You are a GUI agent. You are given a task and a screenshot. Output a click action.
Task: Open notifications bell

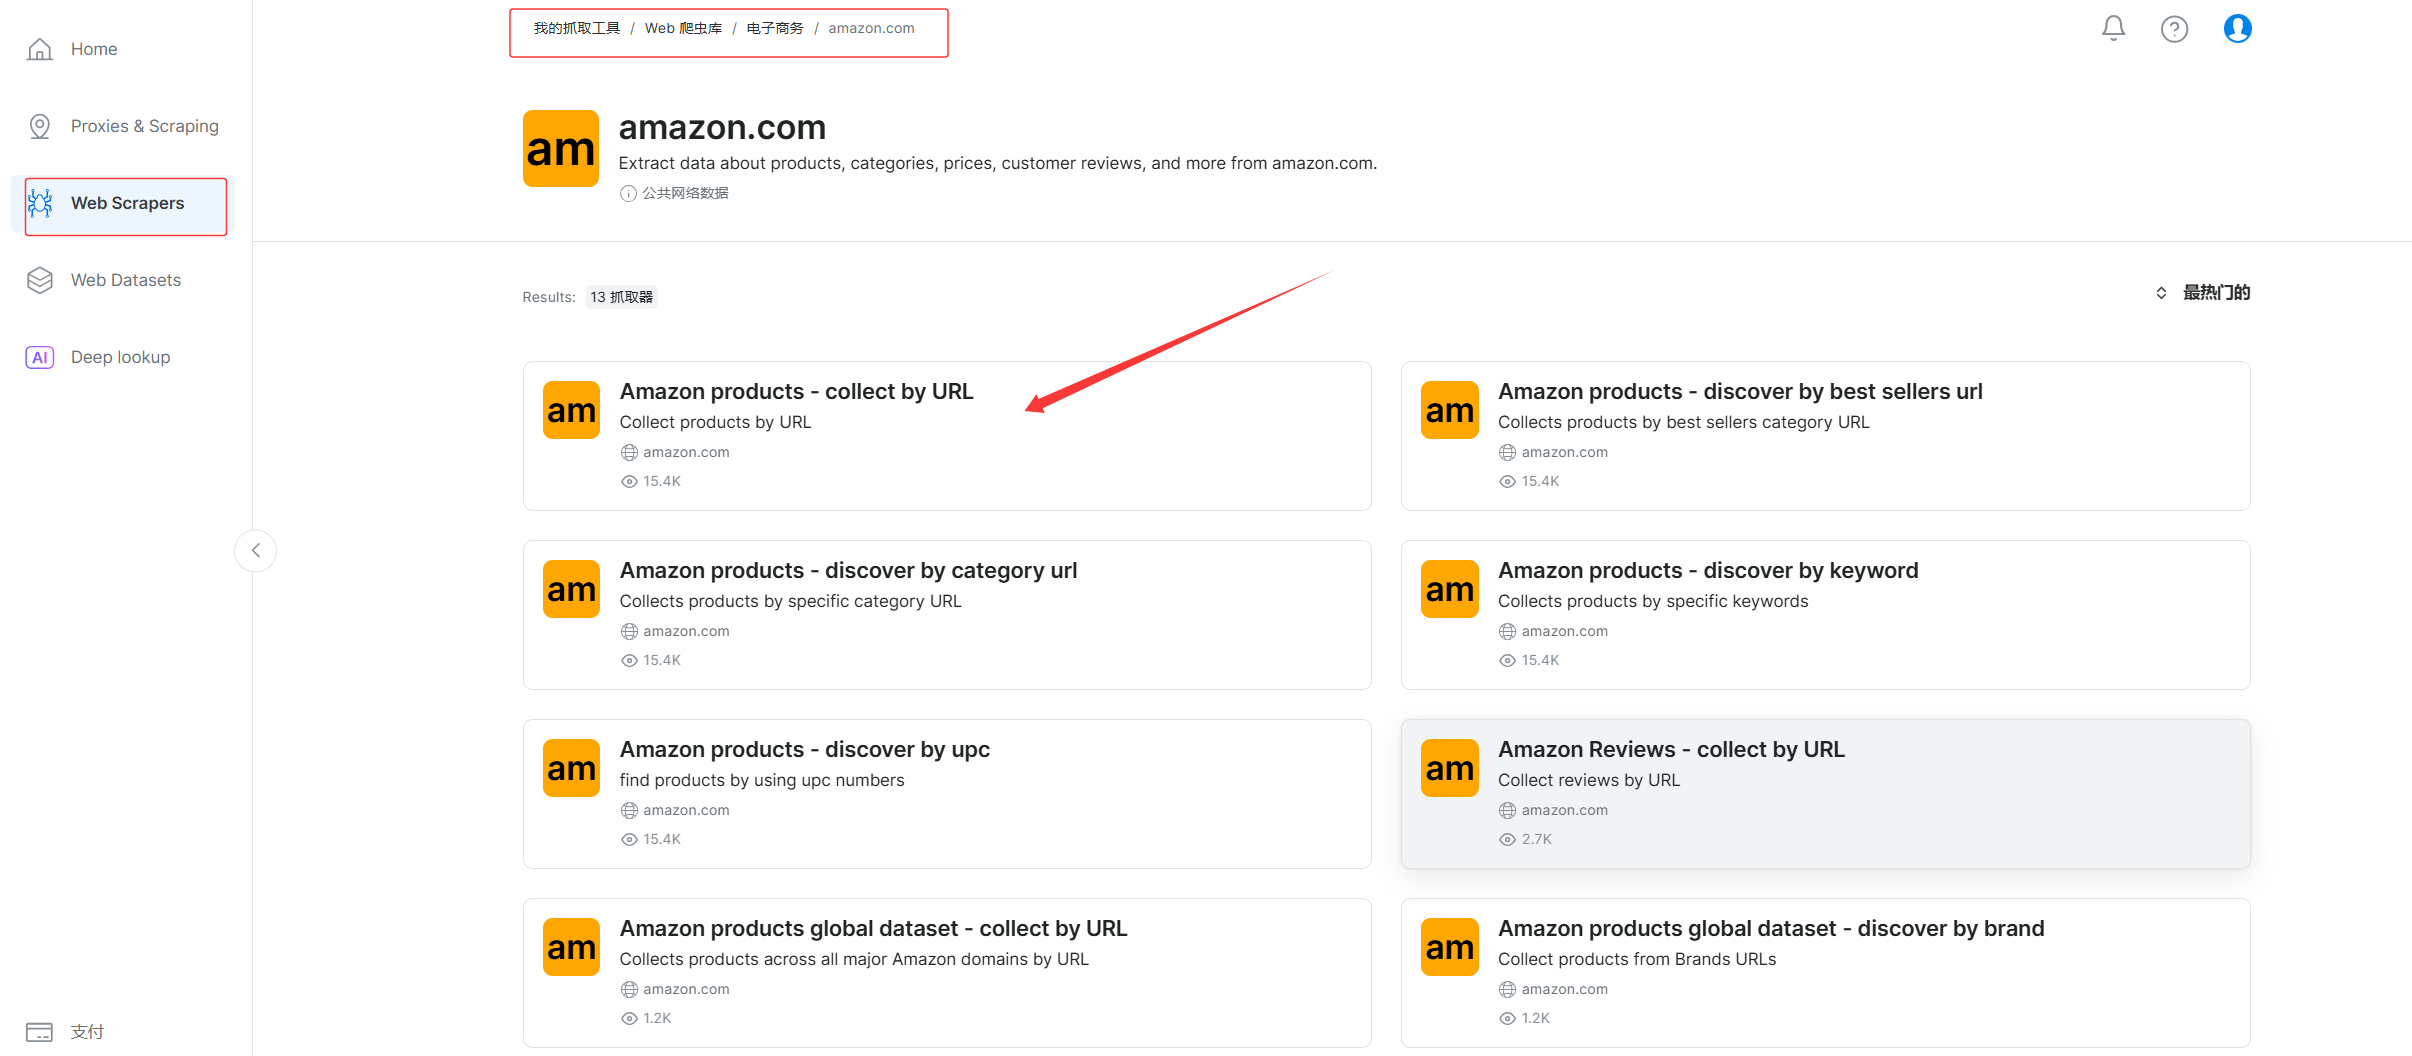(x=2113, y=28)
